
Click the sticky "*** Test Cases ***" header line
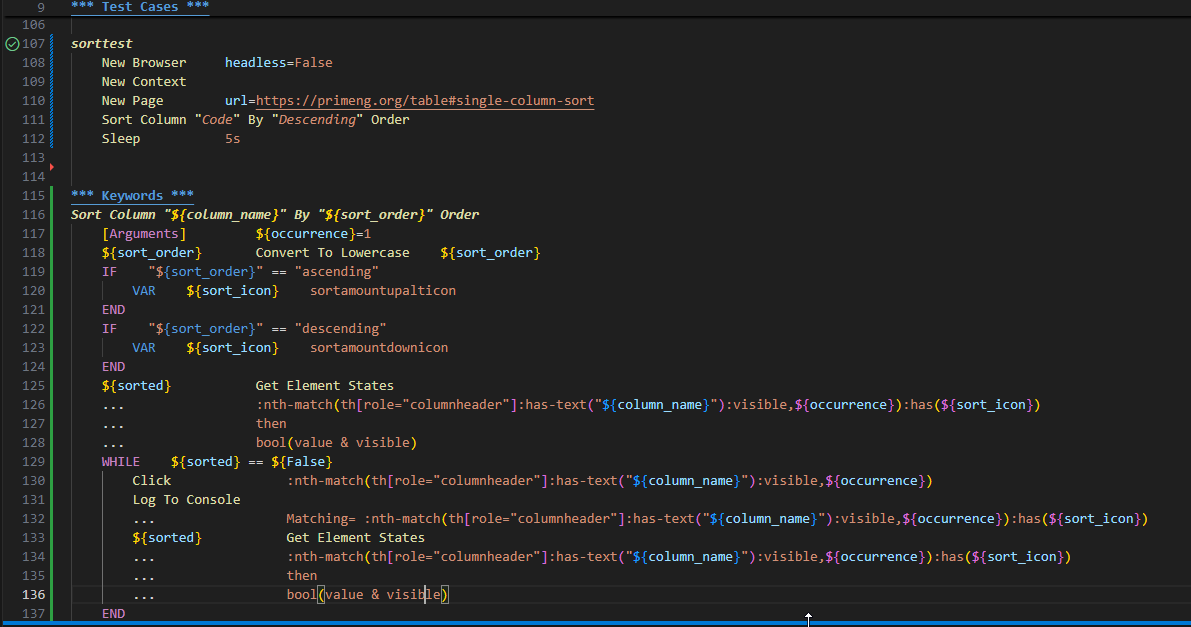pos(140,7)
